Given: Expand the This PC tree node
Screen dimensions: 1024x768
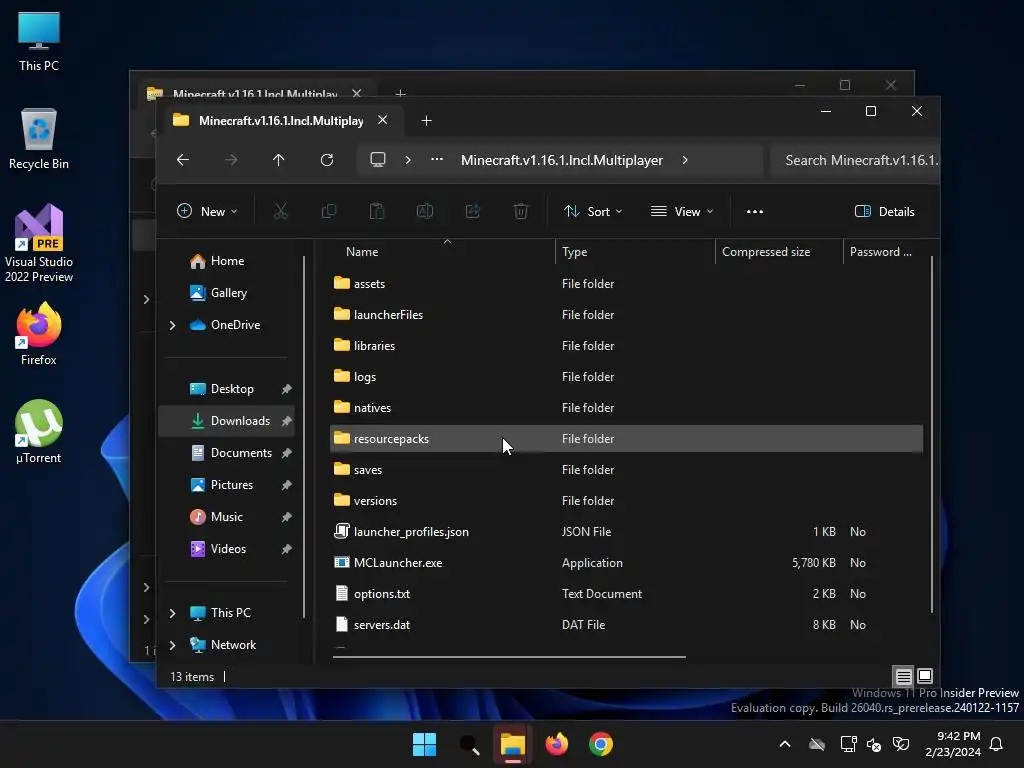Looking at the screenshot, I should pos(172,613).
